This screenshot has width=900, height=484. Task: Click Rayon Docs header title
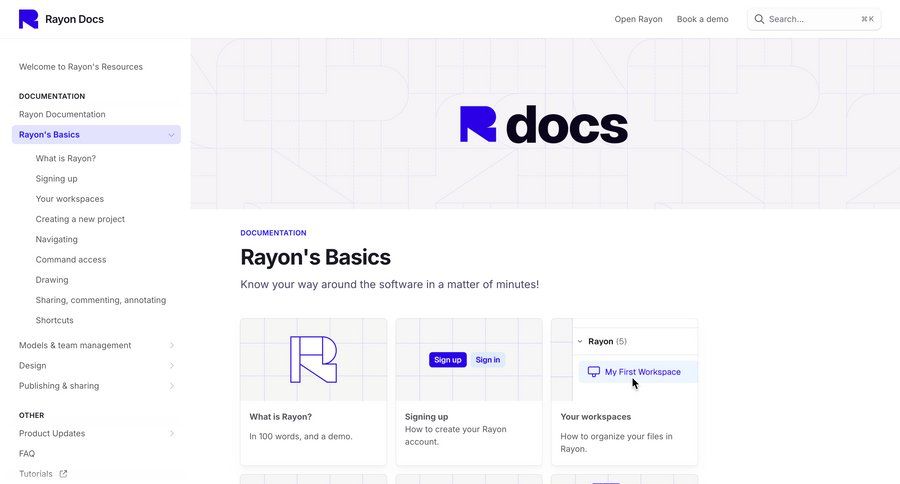pyautogui.click(x=75, y=19)
